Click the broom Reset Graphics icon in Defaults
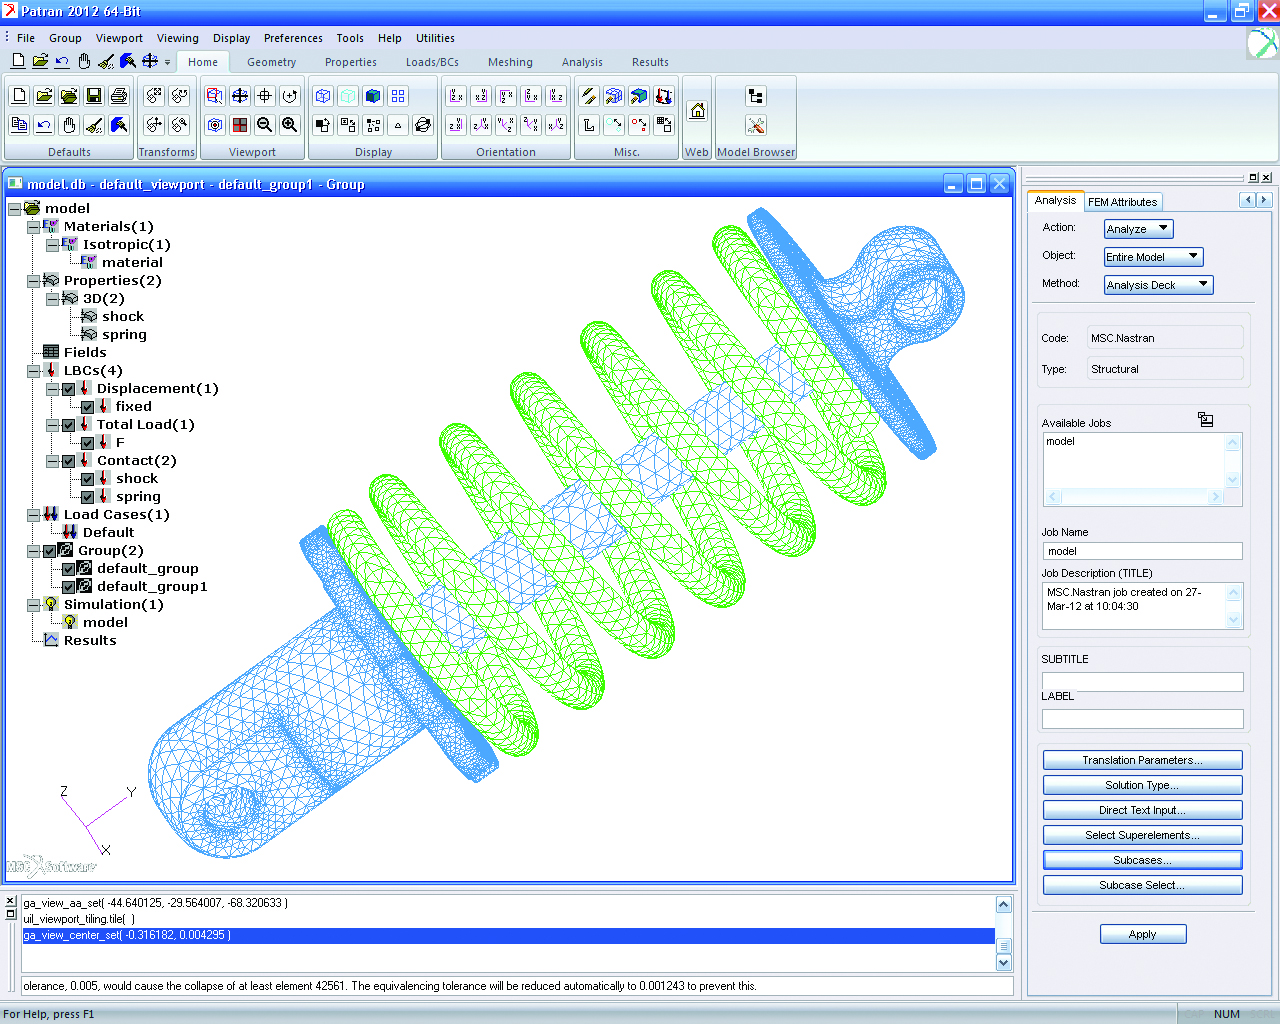This screenshot has width=1280, height=1024. pyautogui.click(x=94, y=125)
